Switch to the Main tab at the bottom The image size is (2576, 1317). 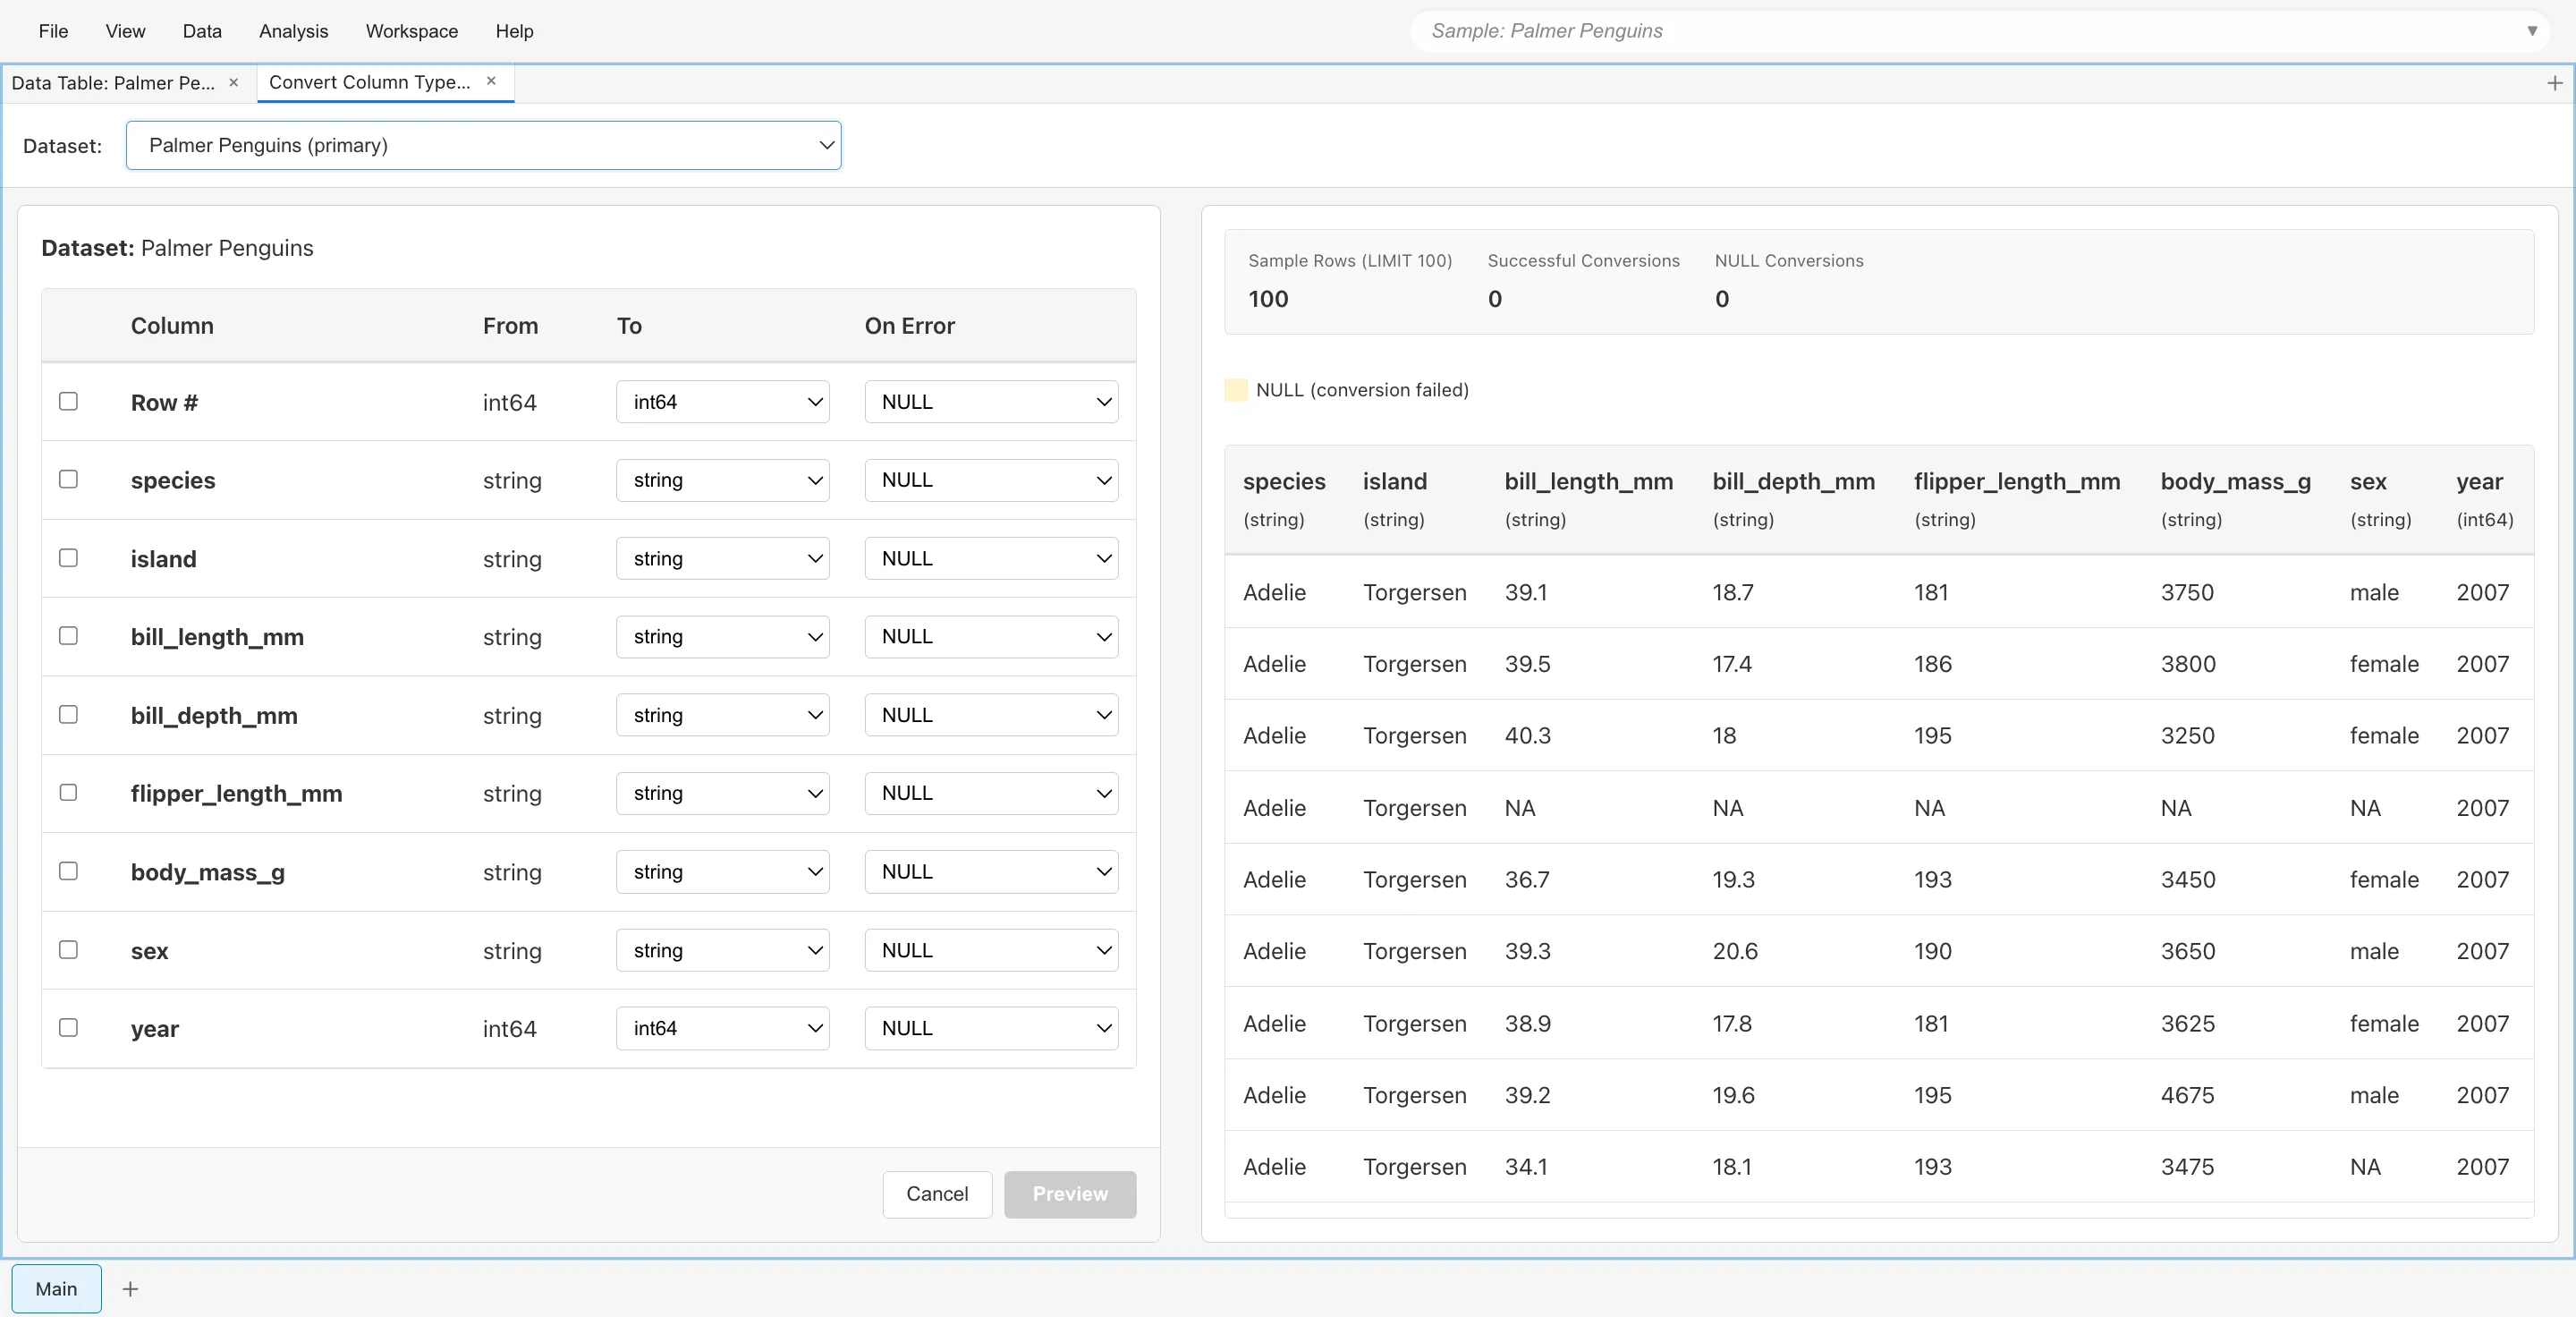point(56,1289)
